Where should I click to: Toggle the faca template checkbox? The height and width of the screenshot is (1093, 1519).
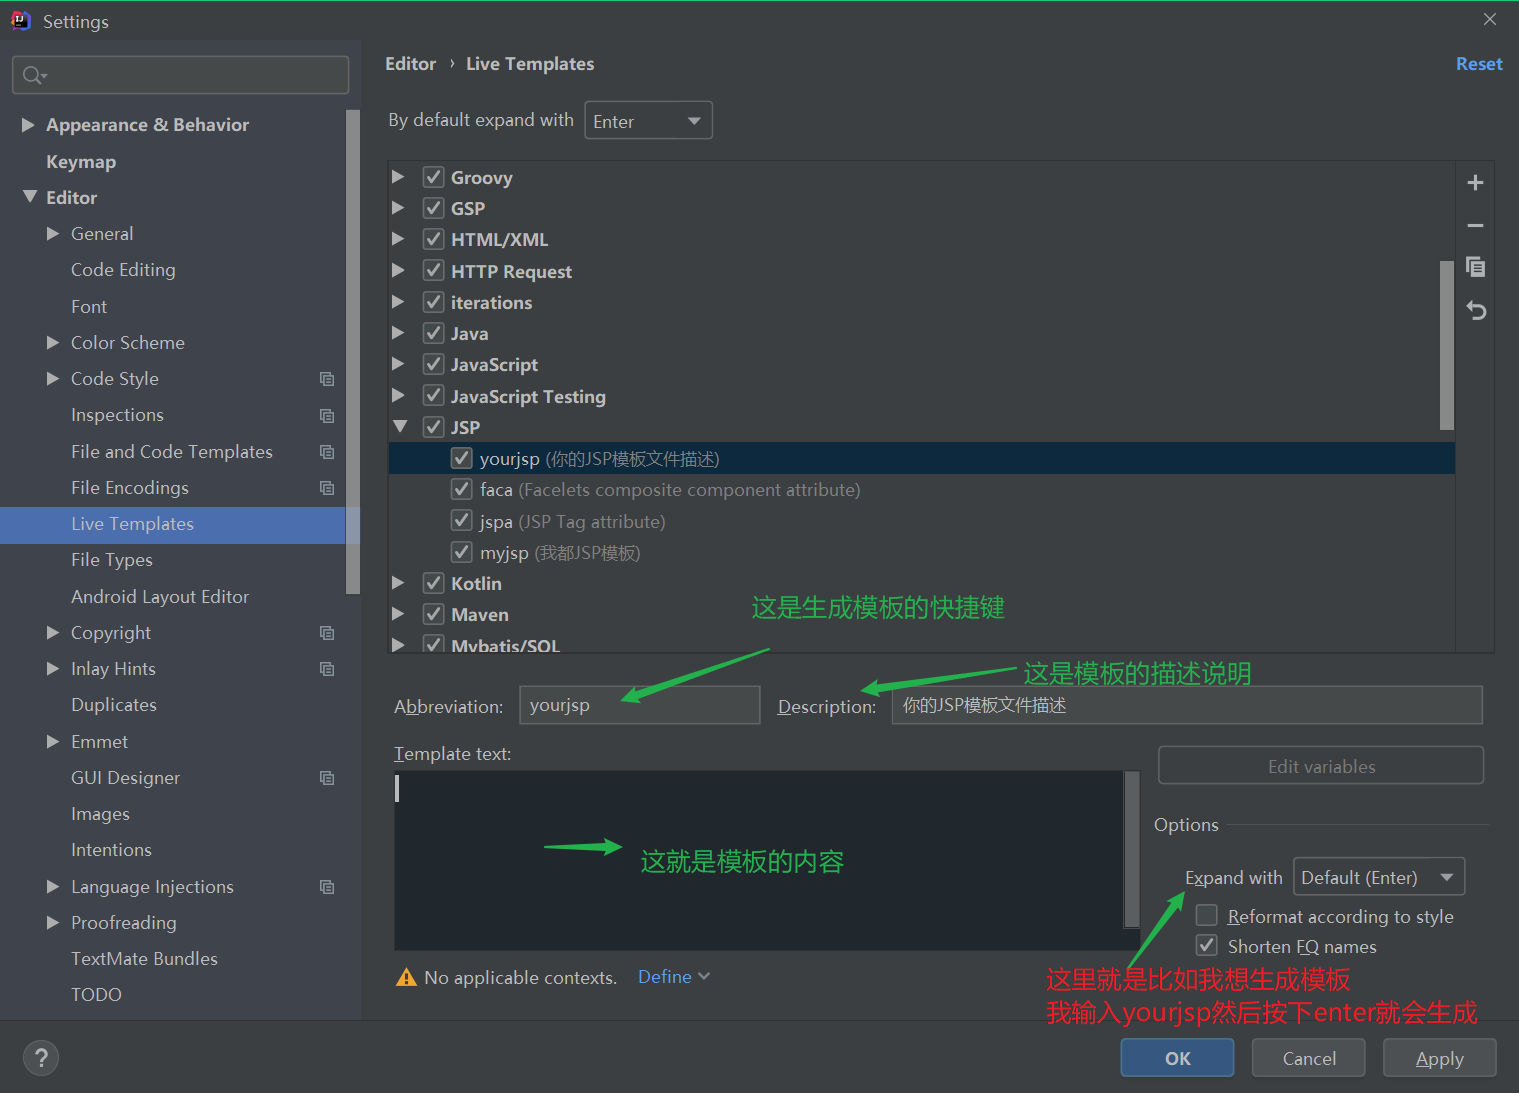(461, 489)
